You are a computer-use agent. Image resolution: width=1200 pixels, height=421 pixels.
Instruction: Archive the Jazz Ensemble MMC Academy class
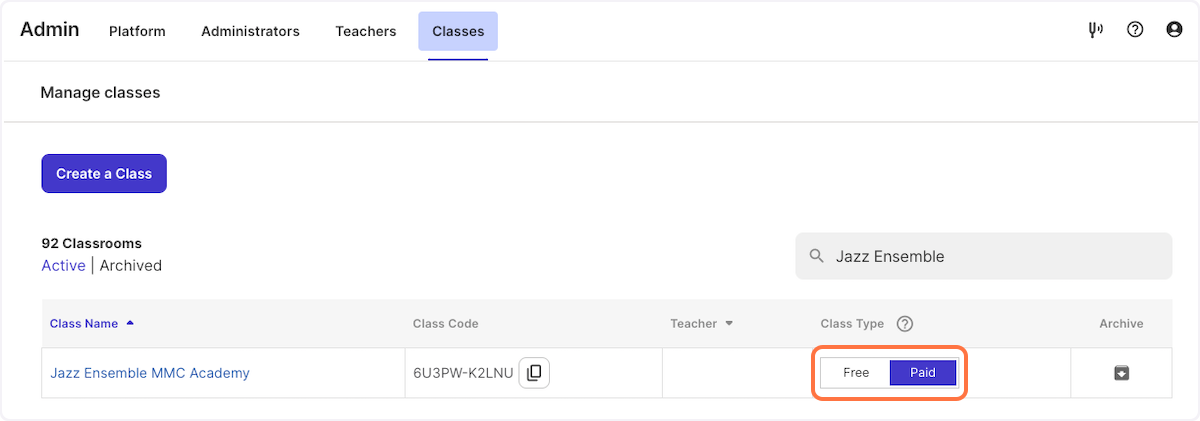point(1121,373)
